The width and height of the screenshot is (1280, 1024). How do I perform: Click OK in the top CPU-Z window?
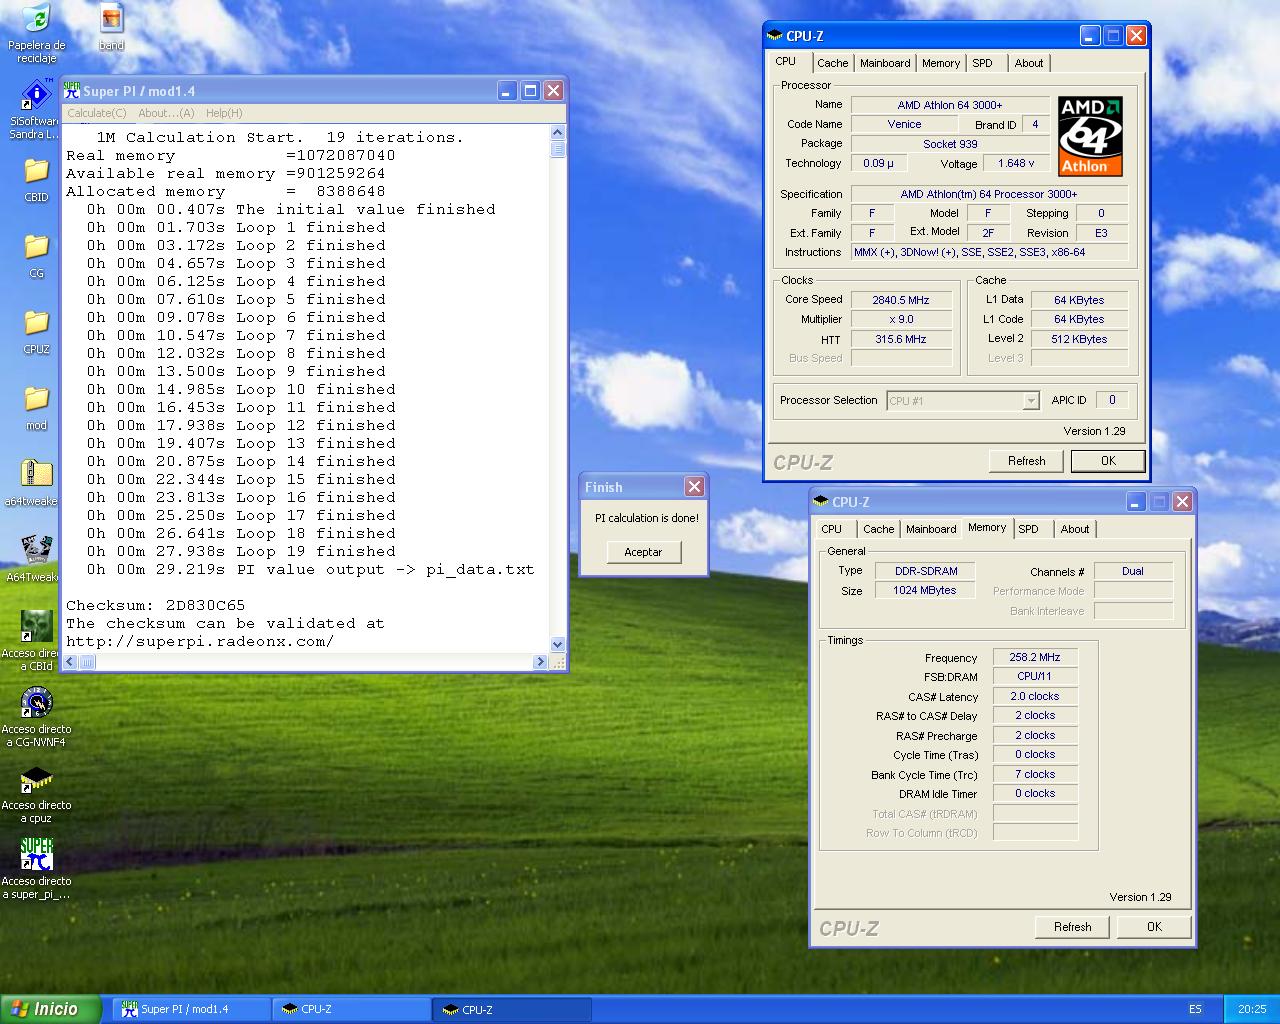click(x=1108, y=461)
